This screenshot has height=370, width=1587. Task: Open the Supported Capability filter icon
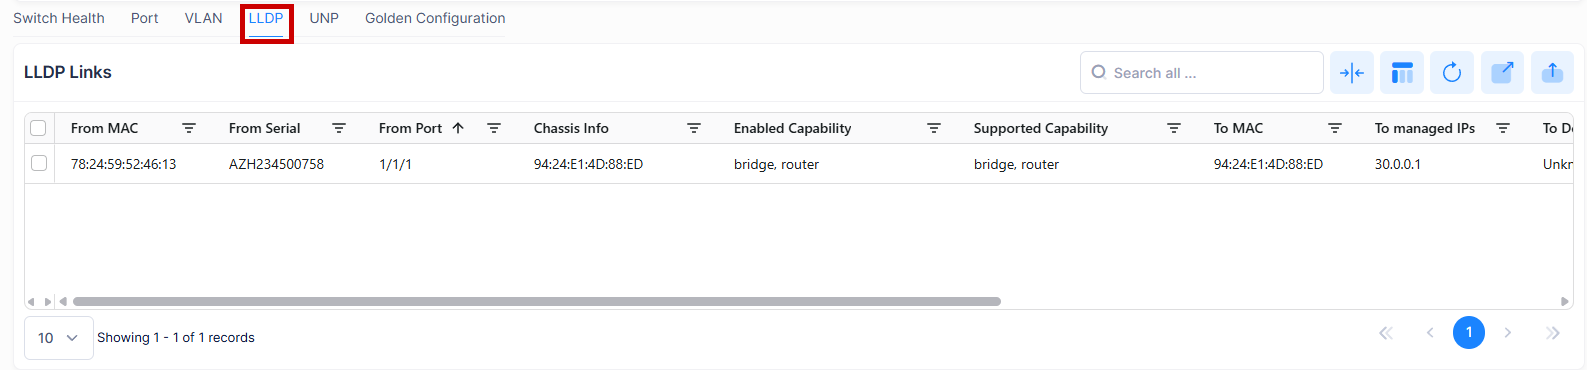[x=1174, y=128]
